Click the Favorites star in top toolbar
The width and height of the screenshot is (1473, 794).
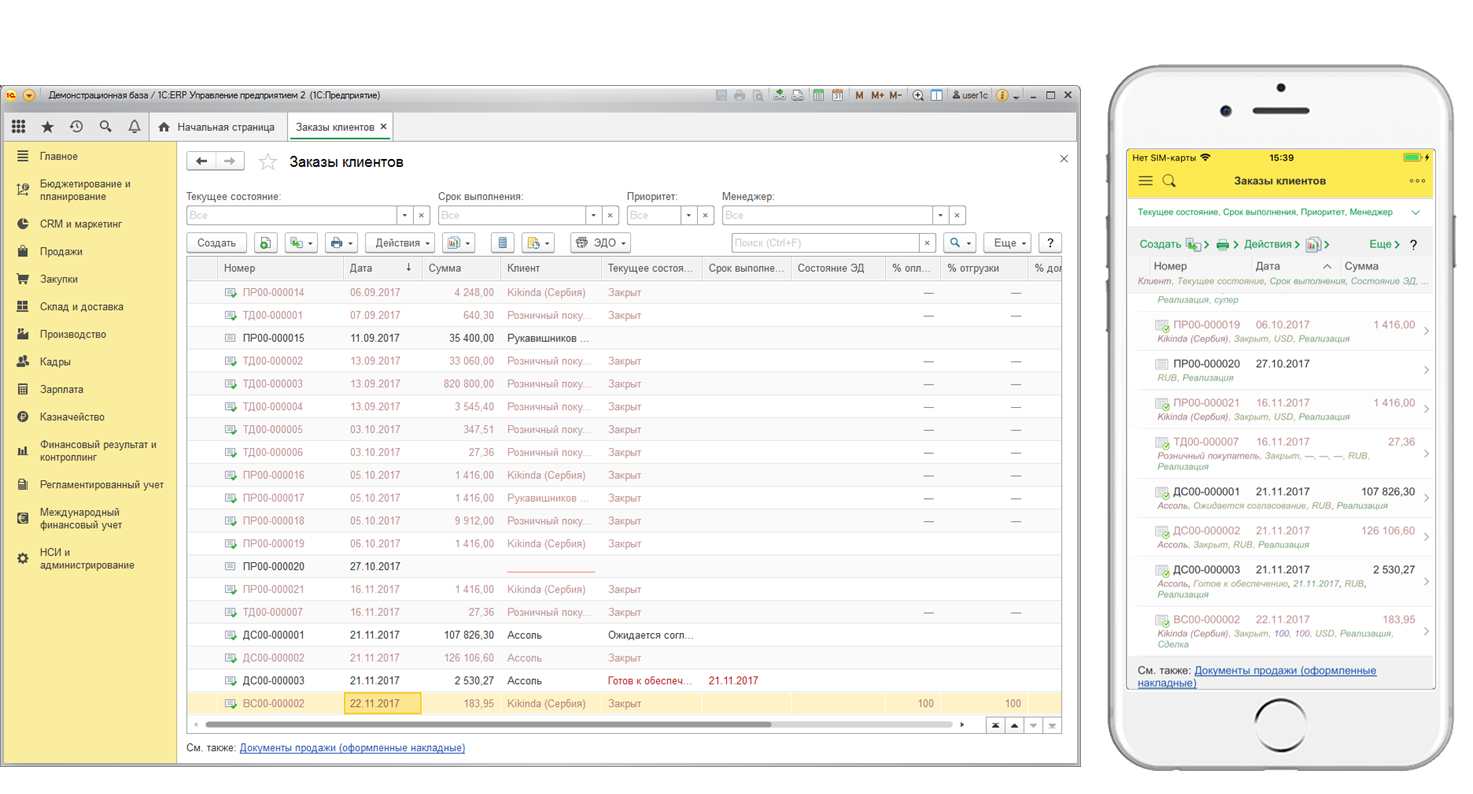pos(47,127)
